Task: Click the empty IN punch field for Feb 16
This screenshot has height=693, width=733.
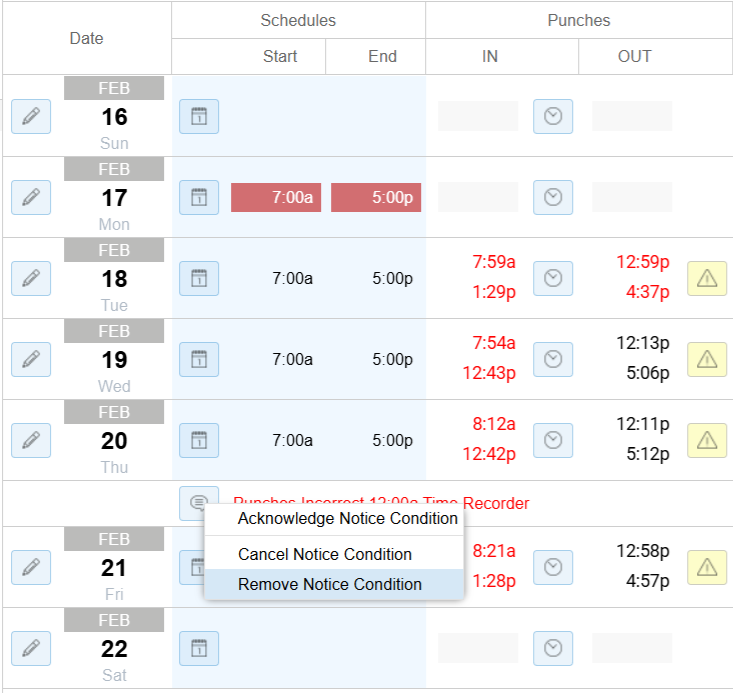Action: coord(478,116)
